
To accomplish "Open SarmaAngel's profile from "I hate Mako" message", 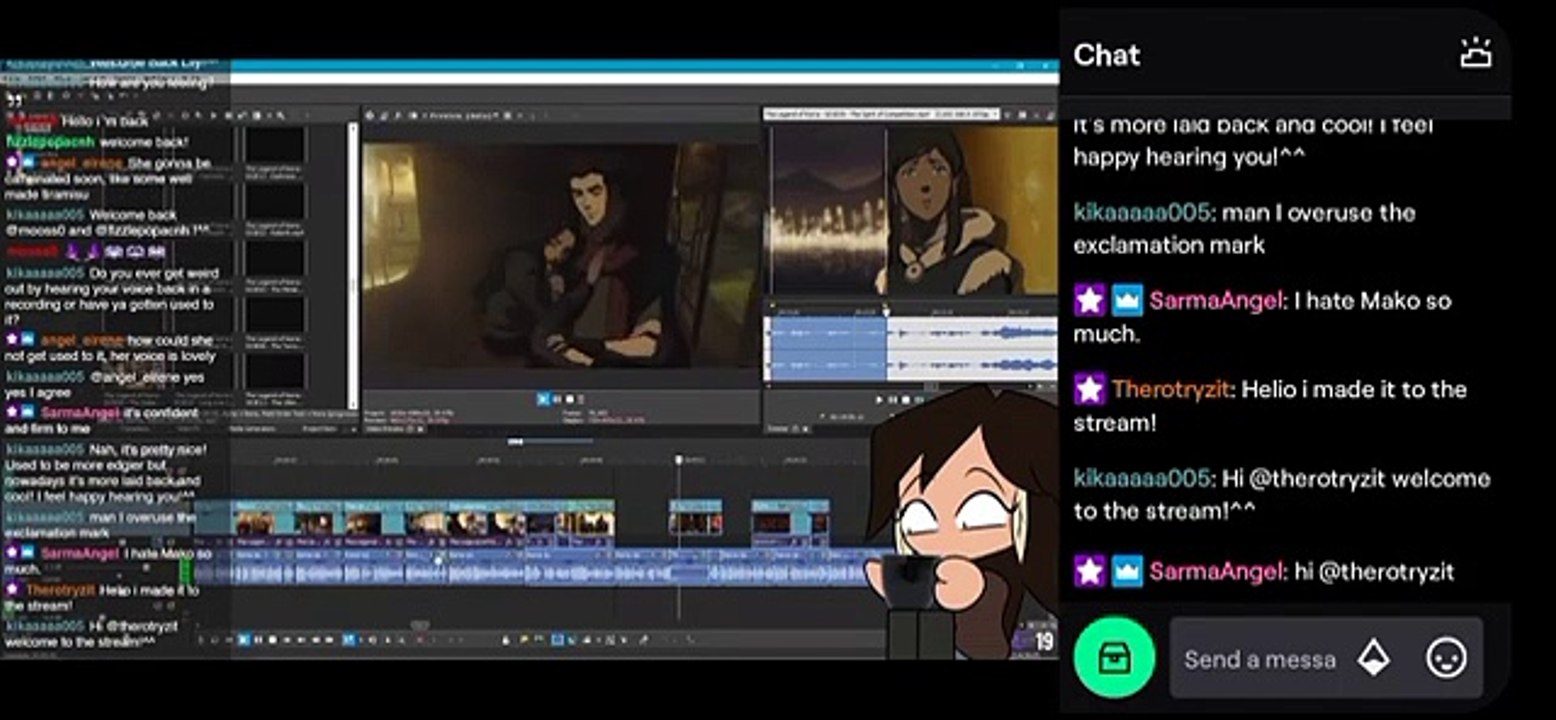I will coord(1216,300).
